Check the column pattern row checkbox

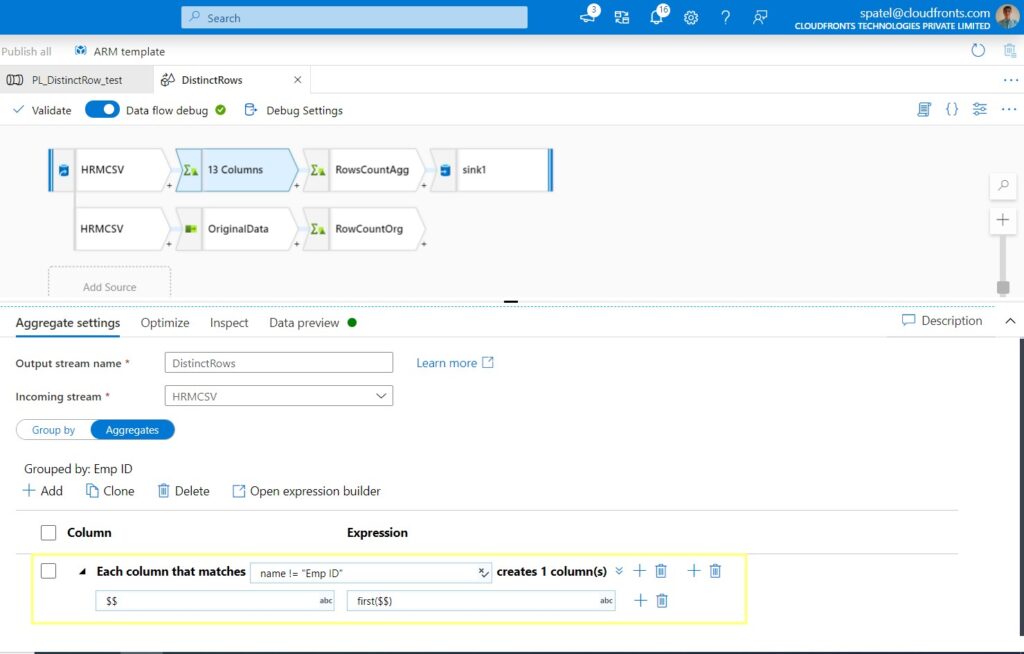[x=48, y=571]
